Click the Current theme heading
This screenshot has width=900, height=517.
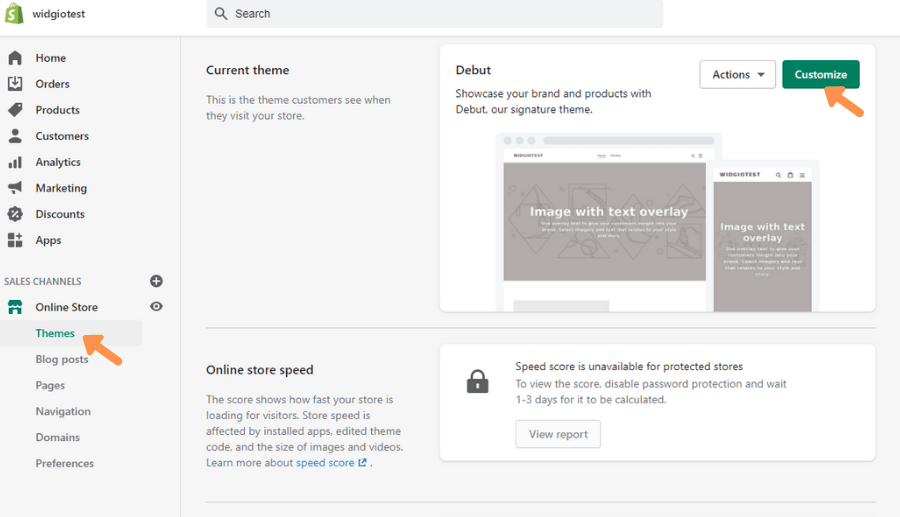point(247,70)
